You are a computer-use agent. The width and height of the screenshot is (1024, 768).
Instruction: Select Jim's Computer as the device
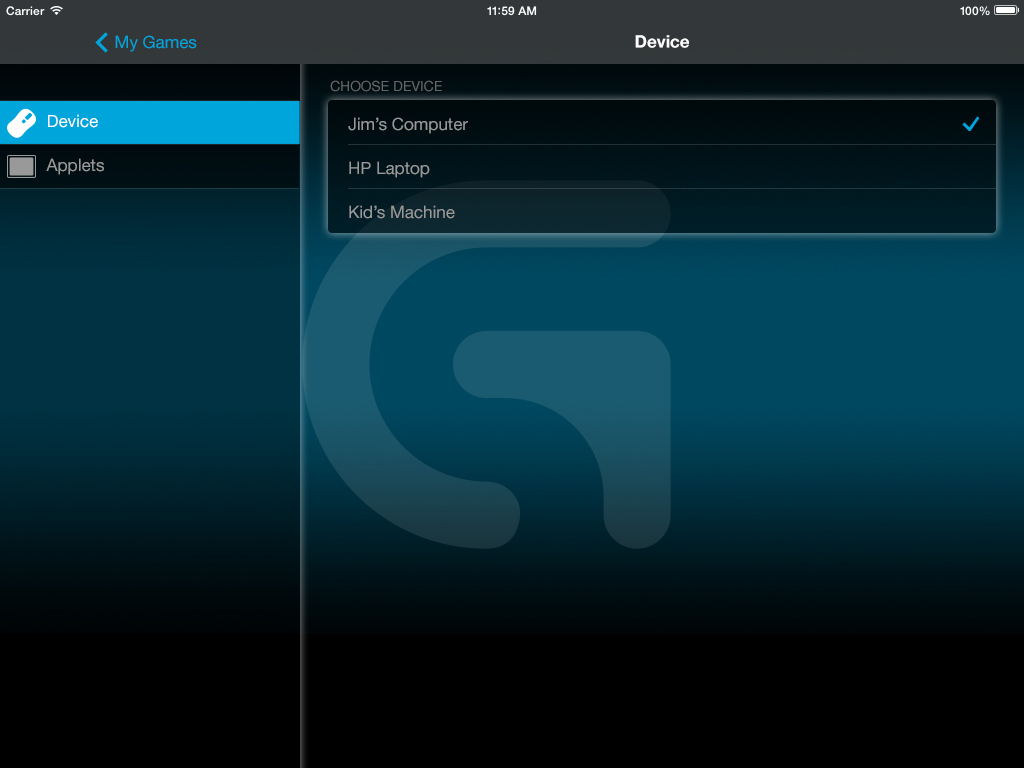point(408,124)
